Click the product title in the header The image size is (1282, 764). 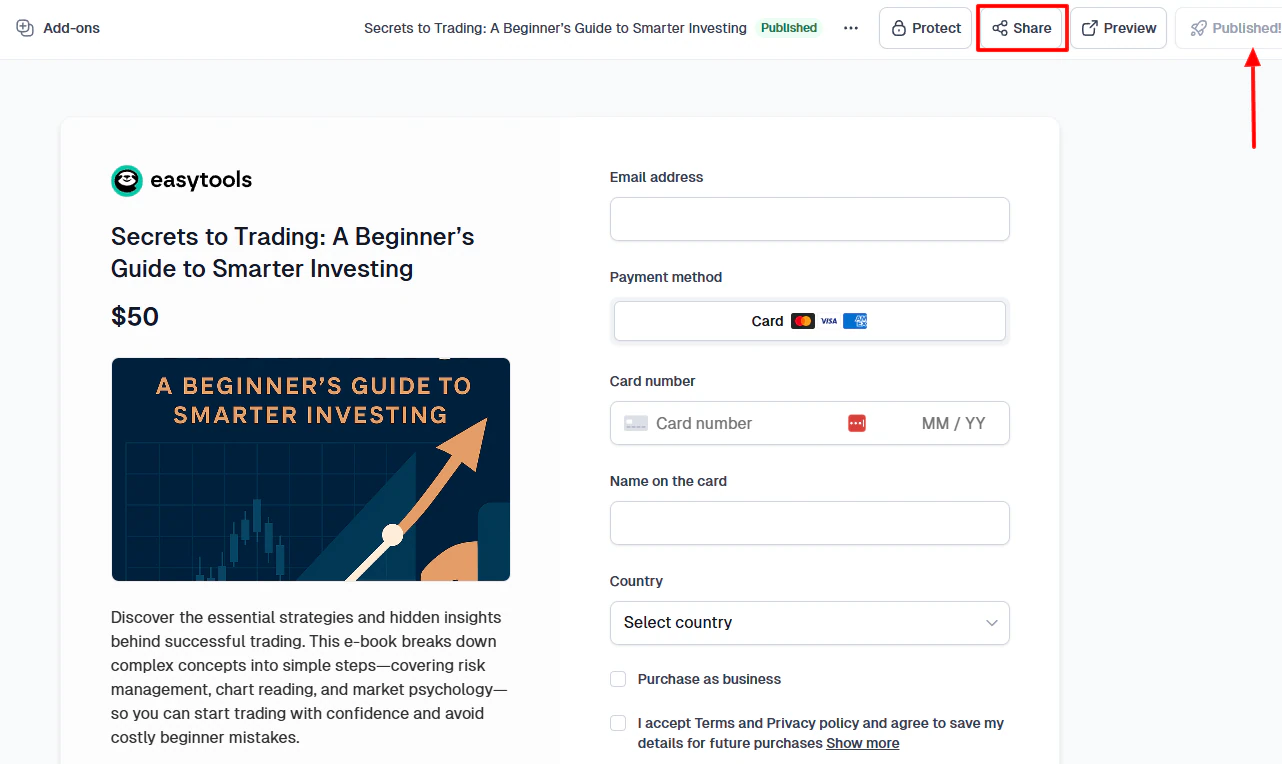555,28
